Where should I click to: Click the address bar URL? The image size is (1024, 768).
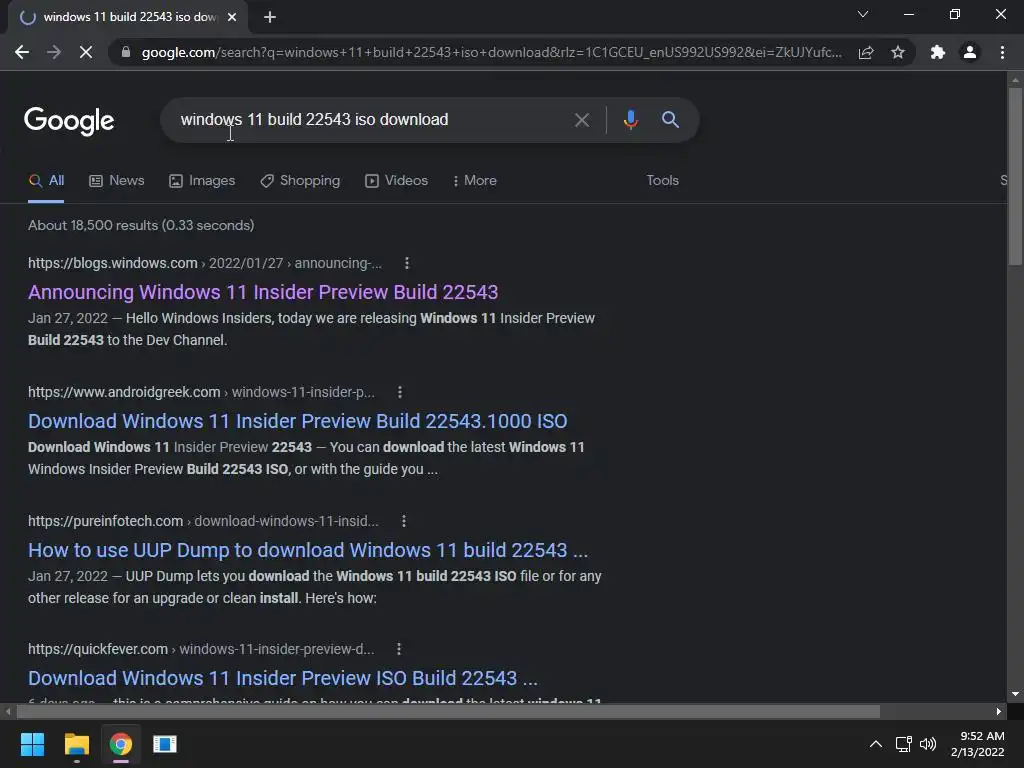(491, 52)
